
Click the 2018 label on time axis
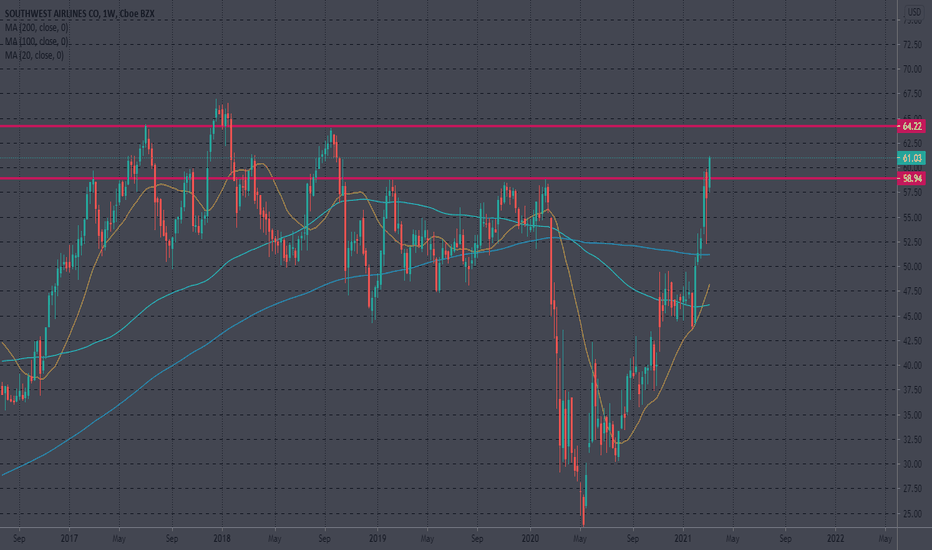tap(222, 539)
